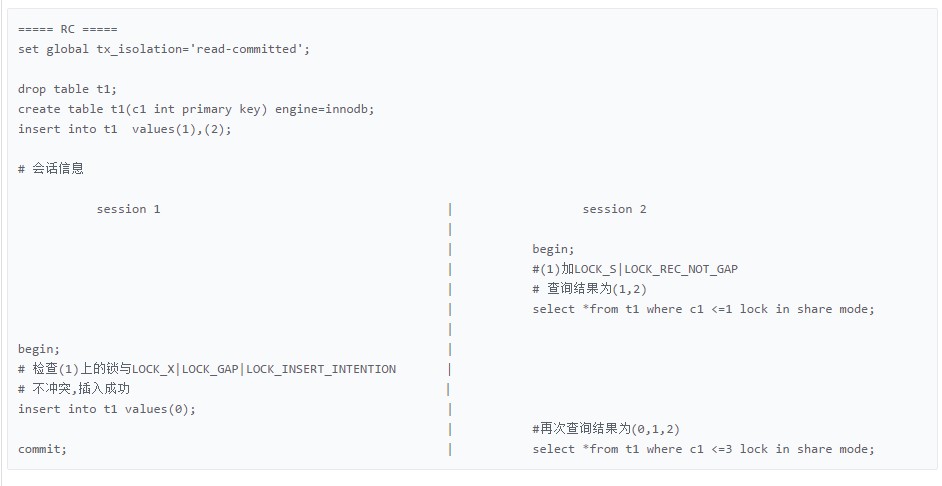Click select statement with c1 <=3

point(703,449)
